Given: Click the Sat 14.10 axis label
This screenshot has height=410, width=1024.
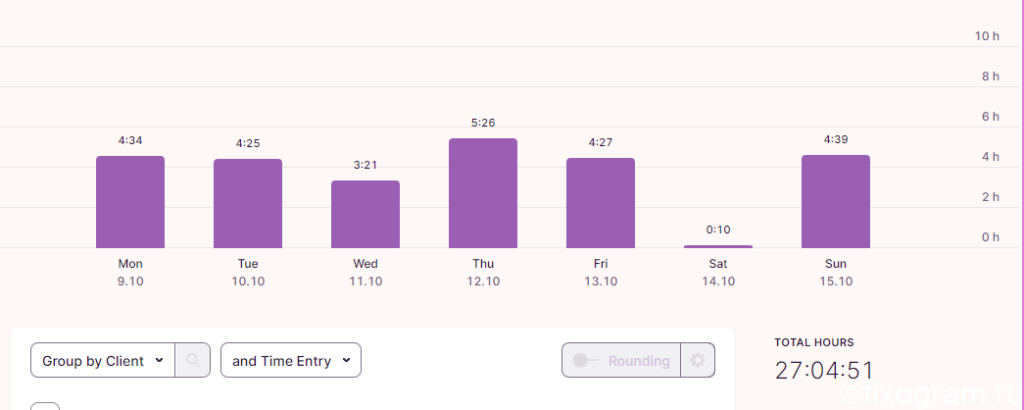Looking at the screenshot, I should pyautogui.click(x=718, y=272).
